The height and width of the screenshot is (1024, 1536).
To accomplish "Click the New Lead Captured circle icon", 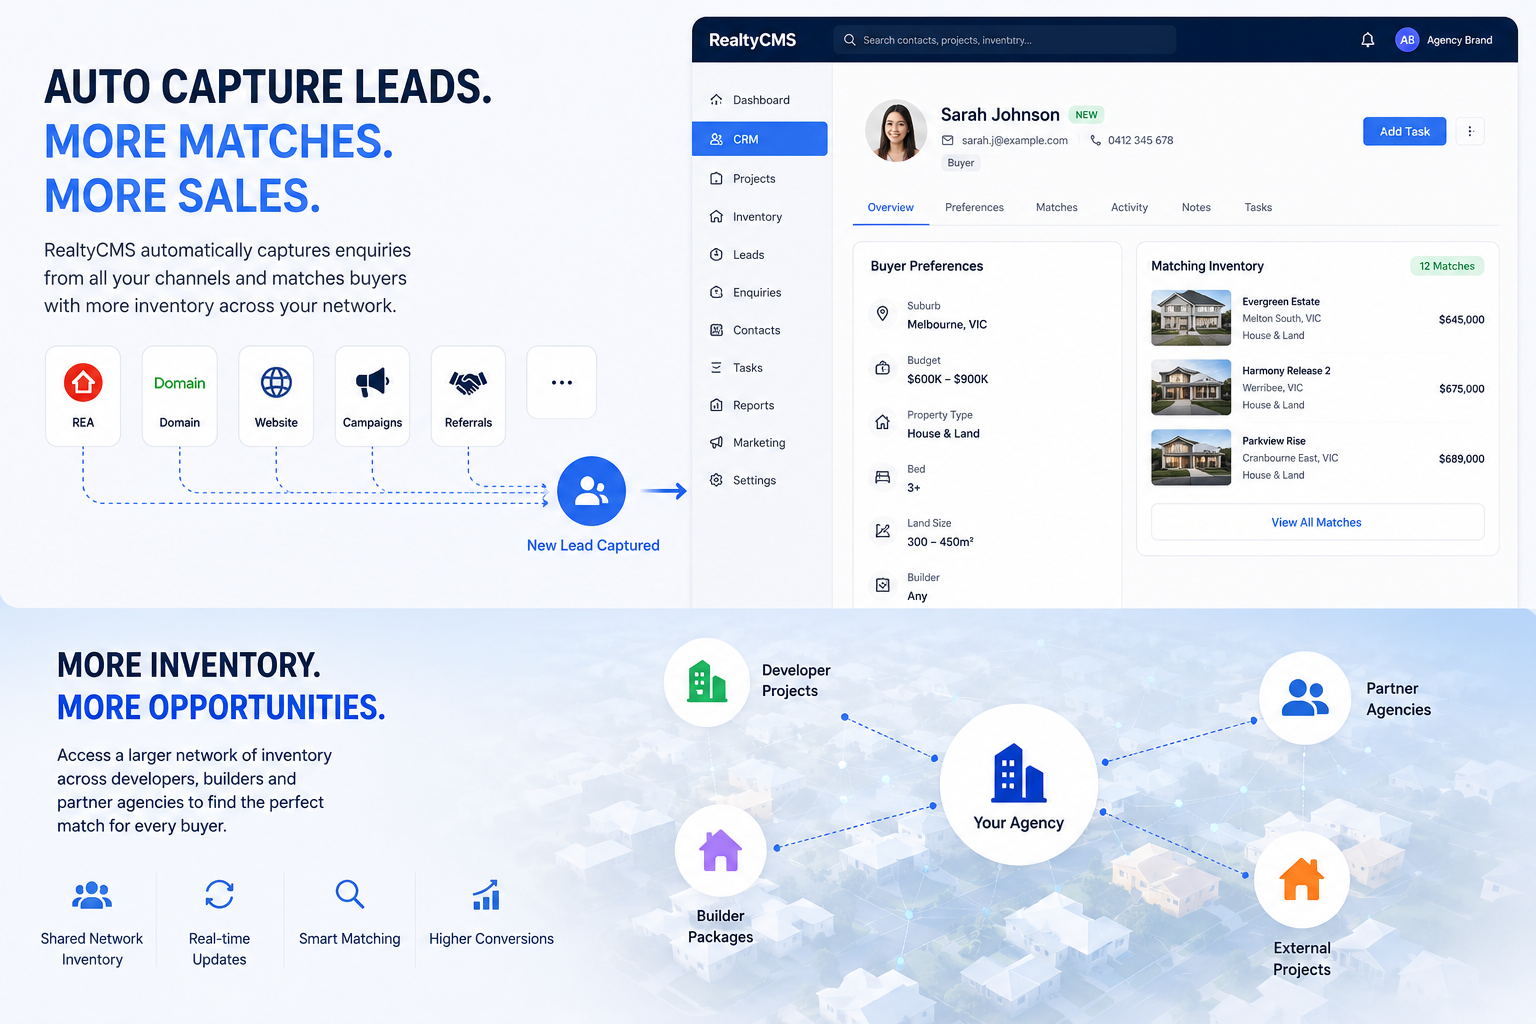I will click(x=592, y=491).
